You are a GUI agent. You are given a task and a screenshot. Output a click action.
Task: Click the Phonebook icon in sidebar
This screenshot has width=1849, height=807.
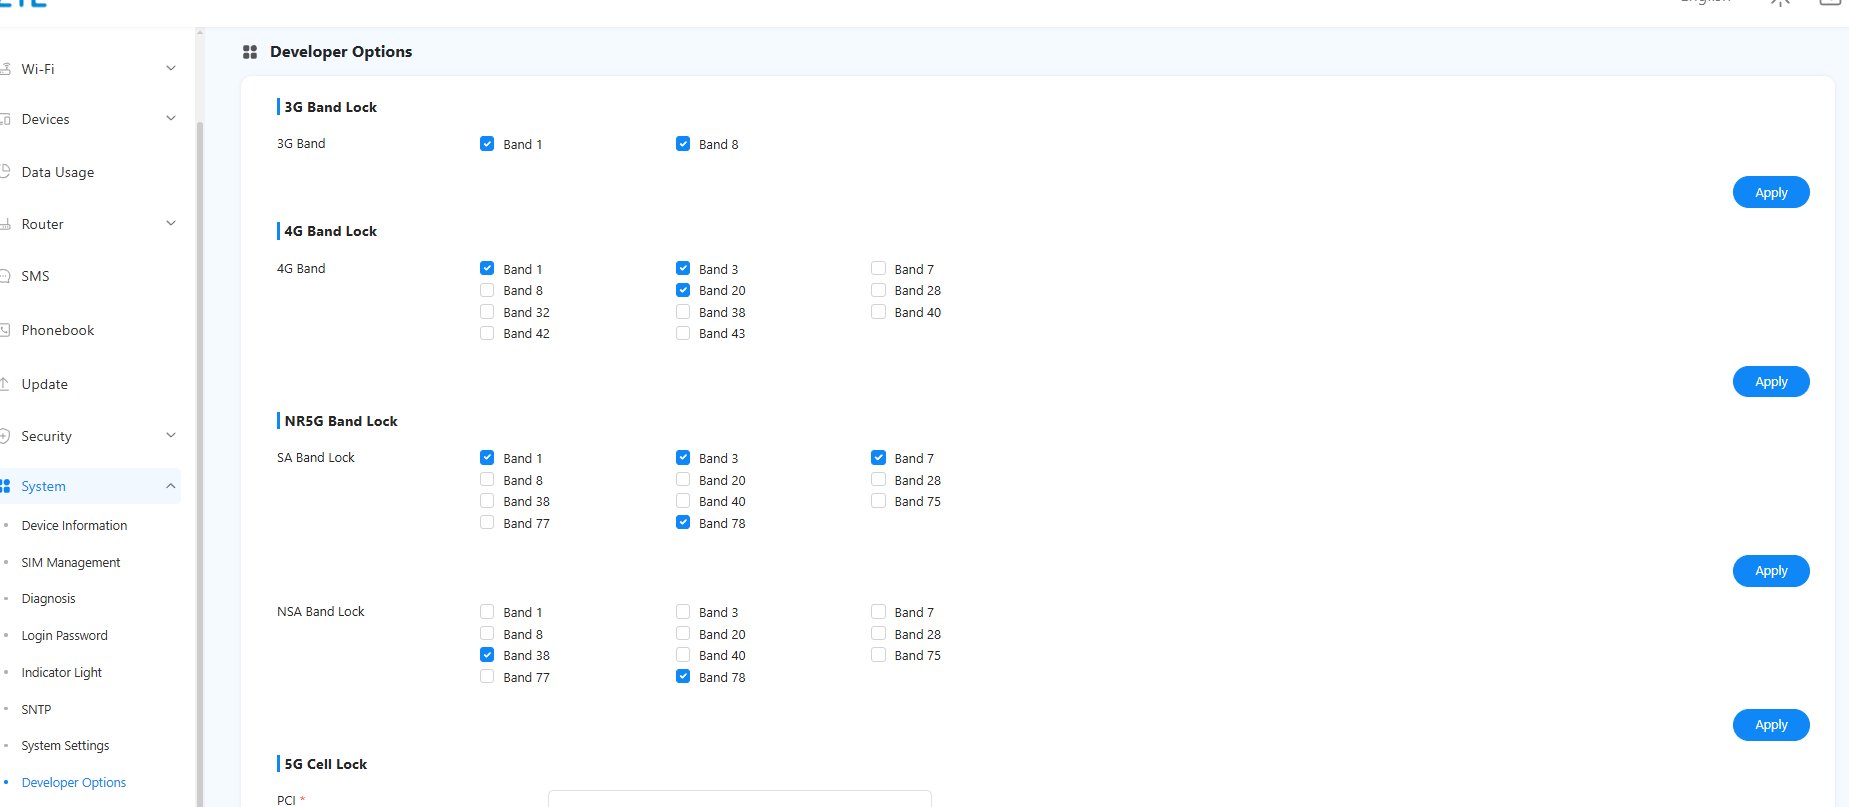point(5,330)
